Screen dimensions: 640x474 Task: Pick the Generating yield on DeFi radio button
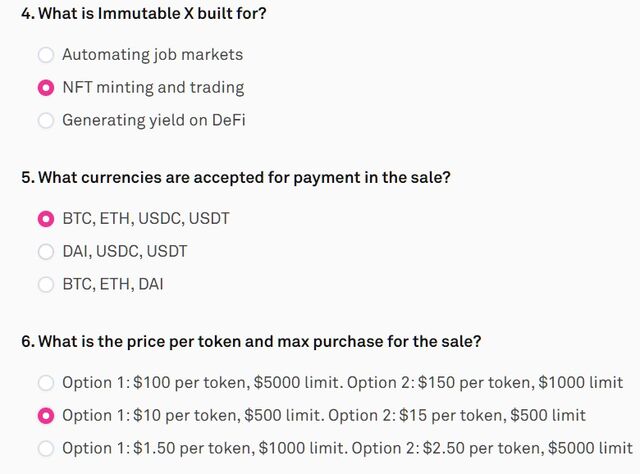pos(46,120)
